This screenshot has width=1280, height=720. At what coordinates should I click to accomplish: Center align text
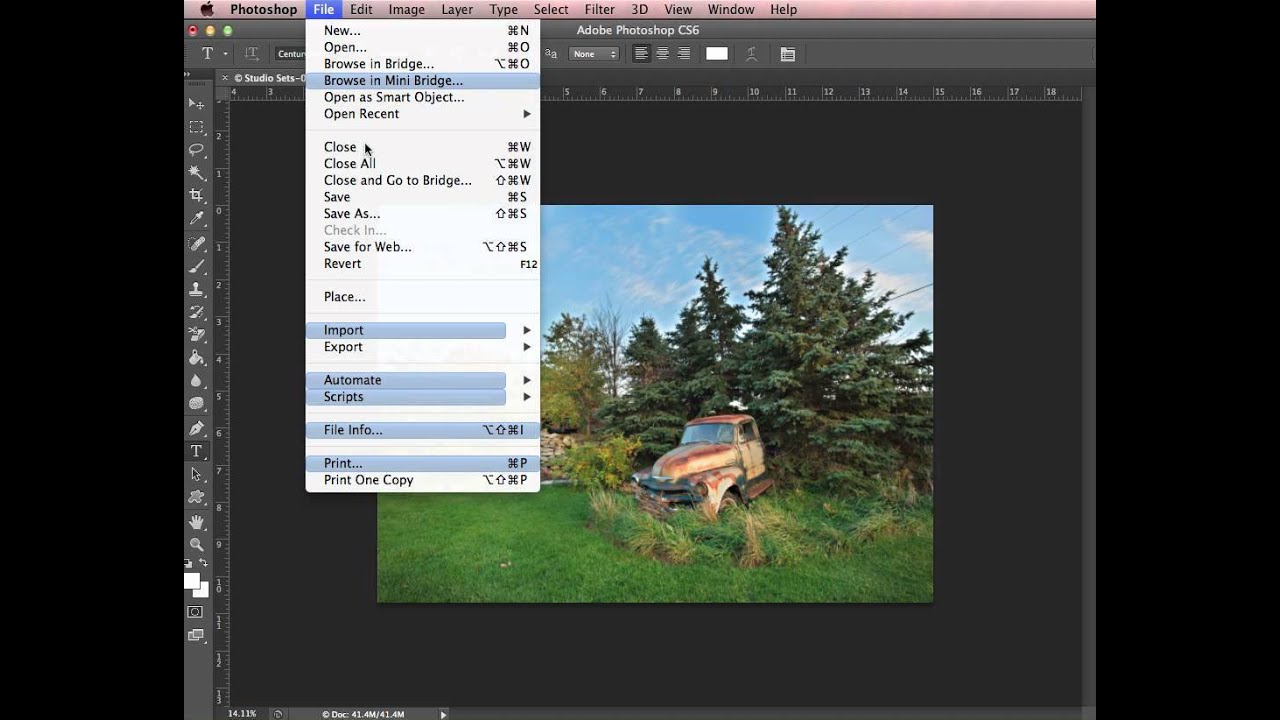pos(662,54)
